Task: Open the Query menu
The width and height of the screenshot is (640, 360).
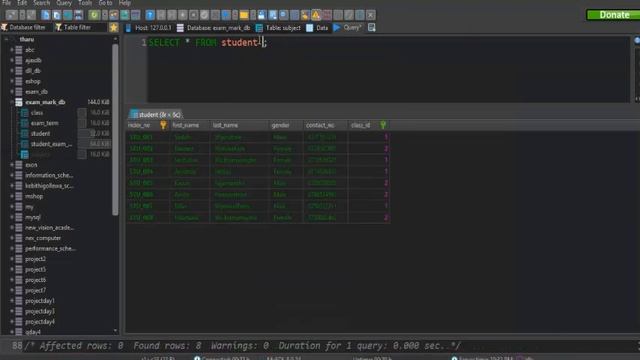Action: point(64,3)
